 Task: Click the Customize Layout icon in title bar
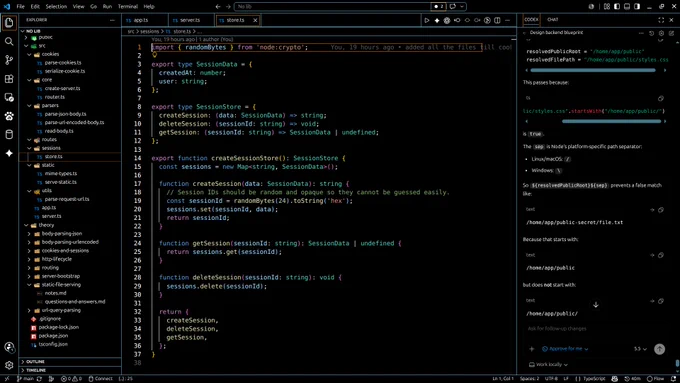coord(607,7)
